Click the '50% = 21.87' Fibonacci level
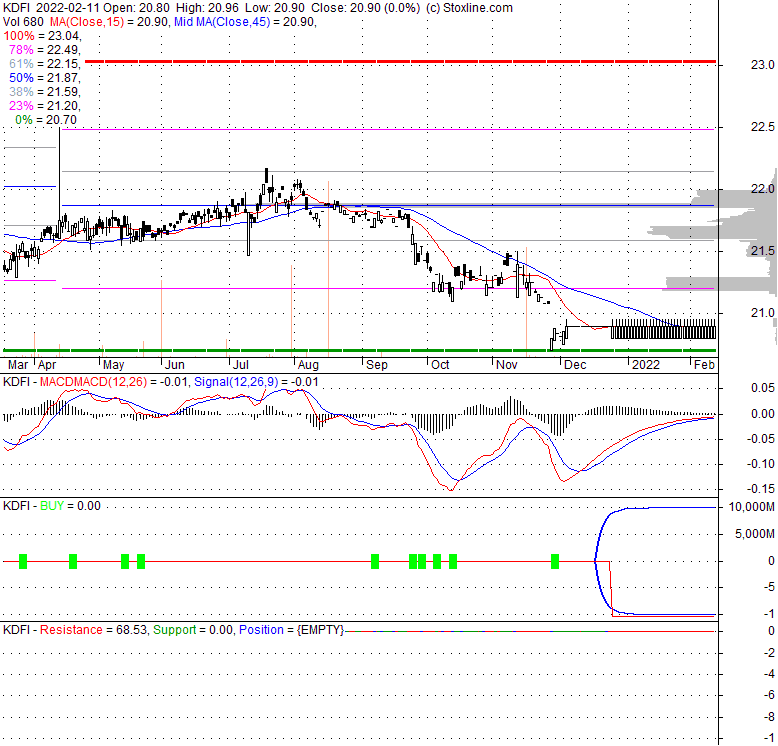 (45, 78)
